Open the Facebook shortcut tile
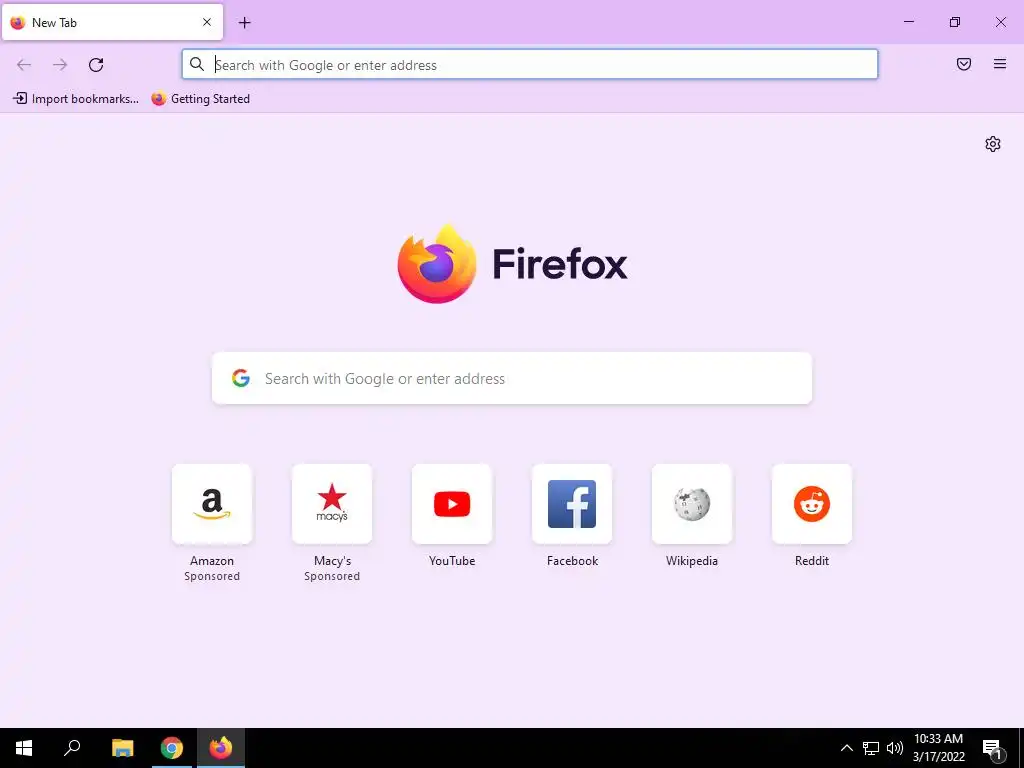Screen dimensions: 1024x768 [x=572, y=504]
